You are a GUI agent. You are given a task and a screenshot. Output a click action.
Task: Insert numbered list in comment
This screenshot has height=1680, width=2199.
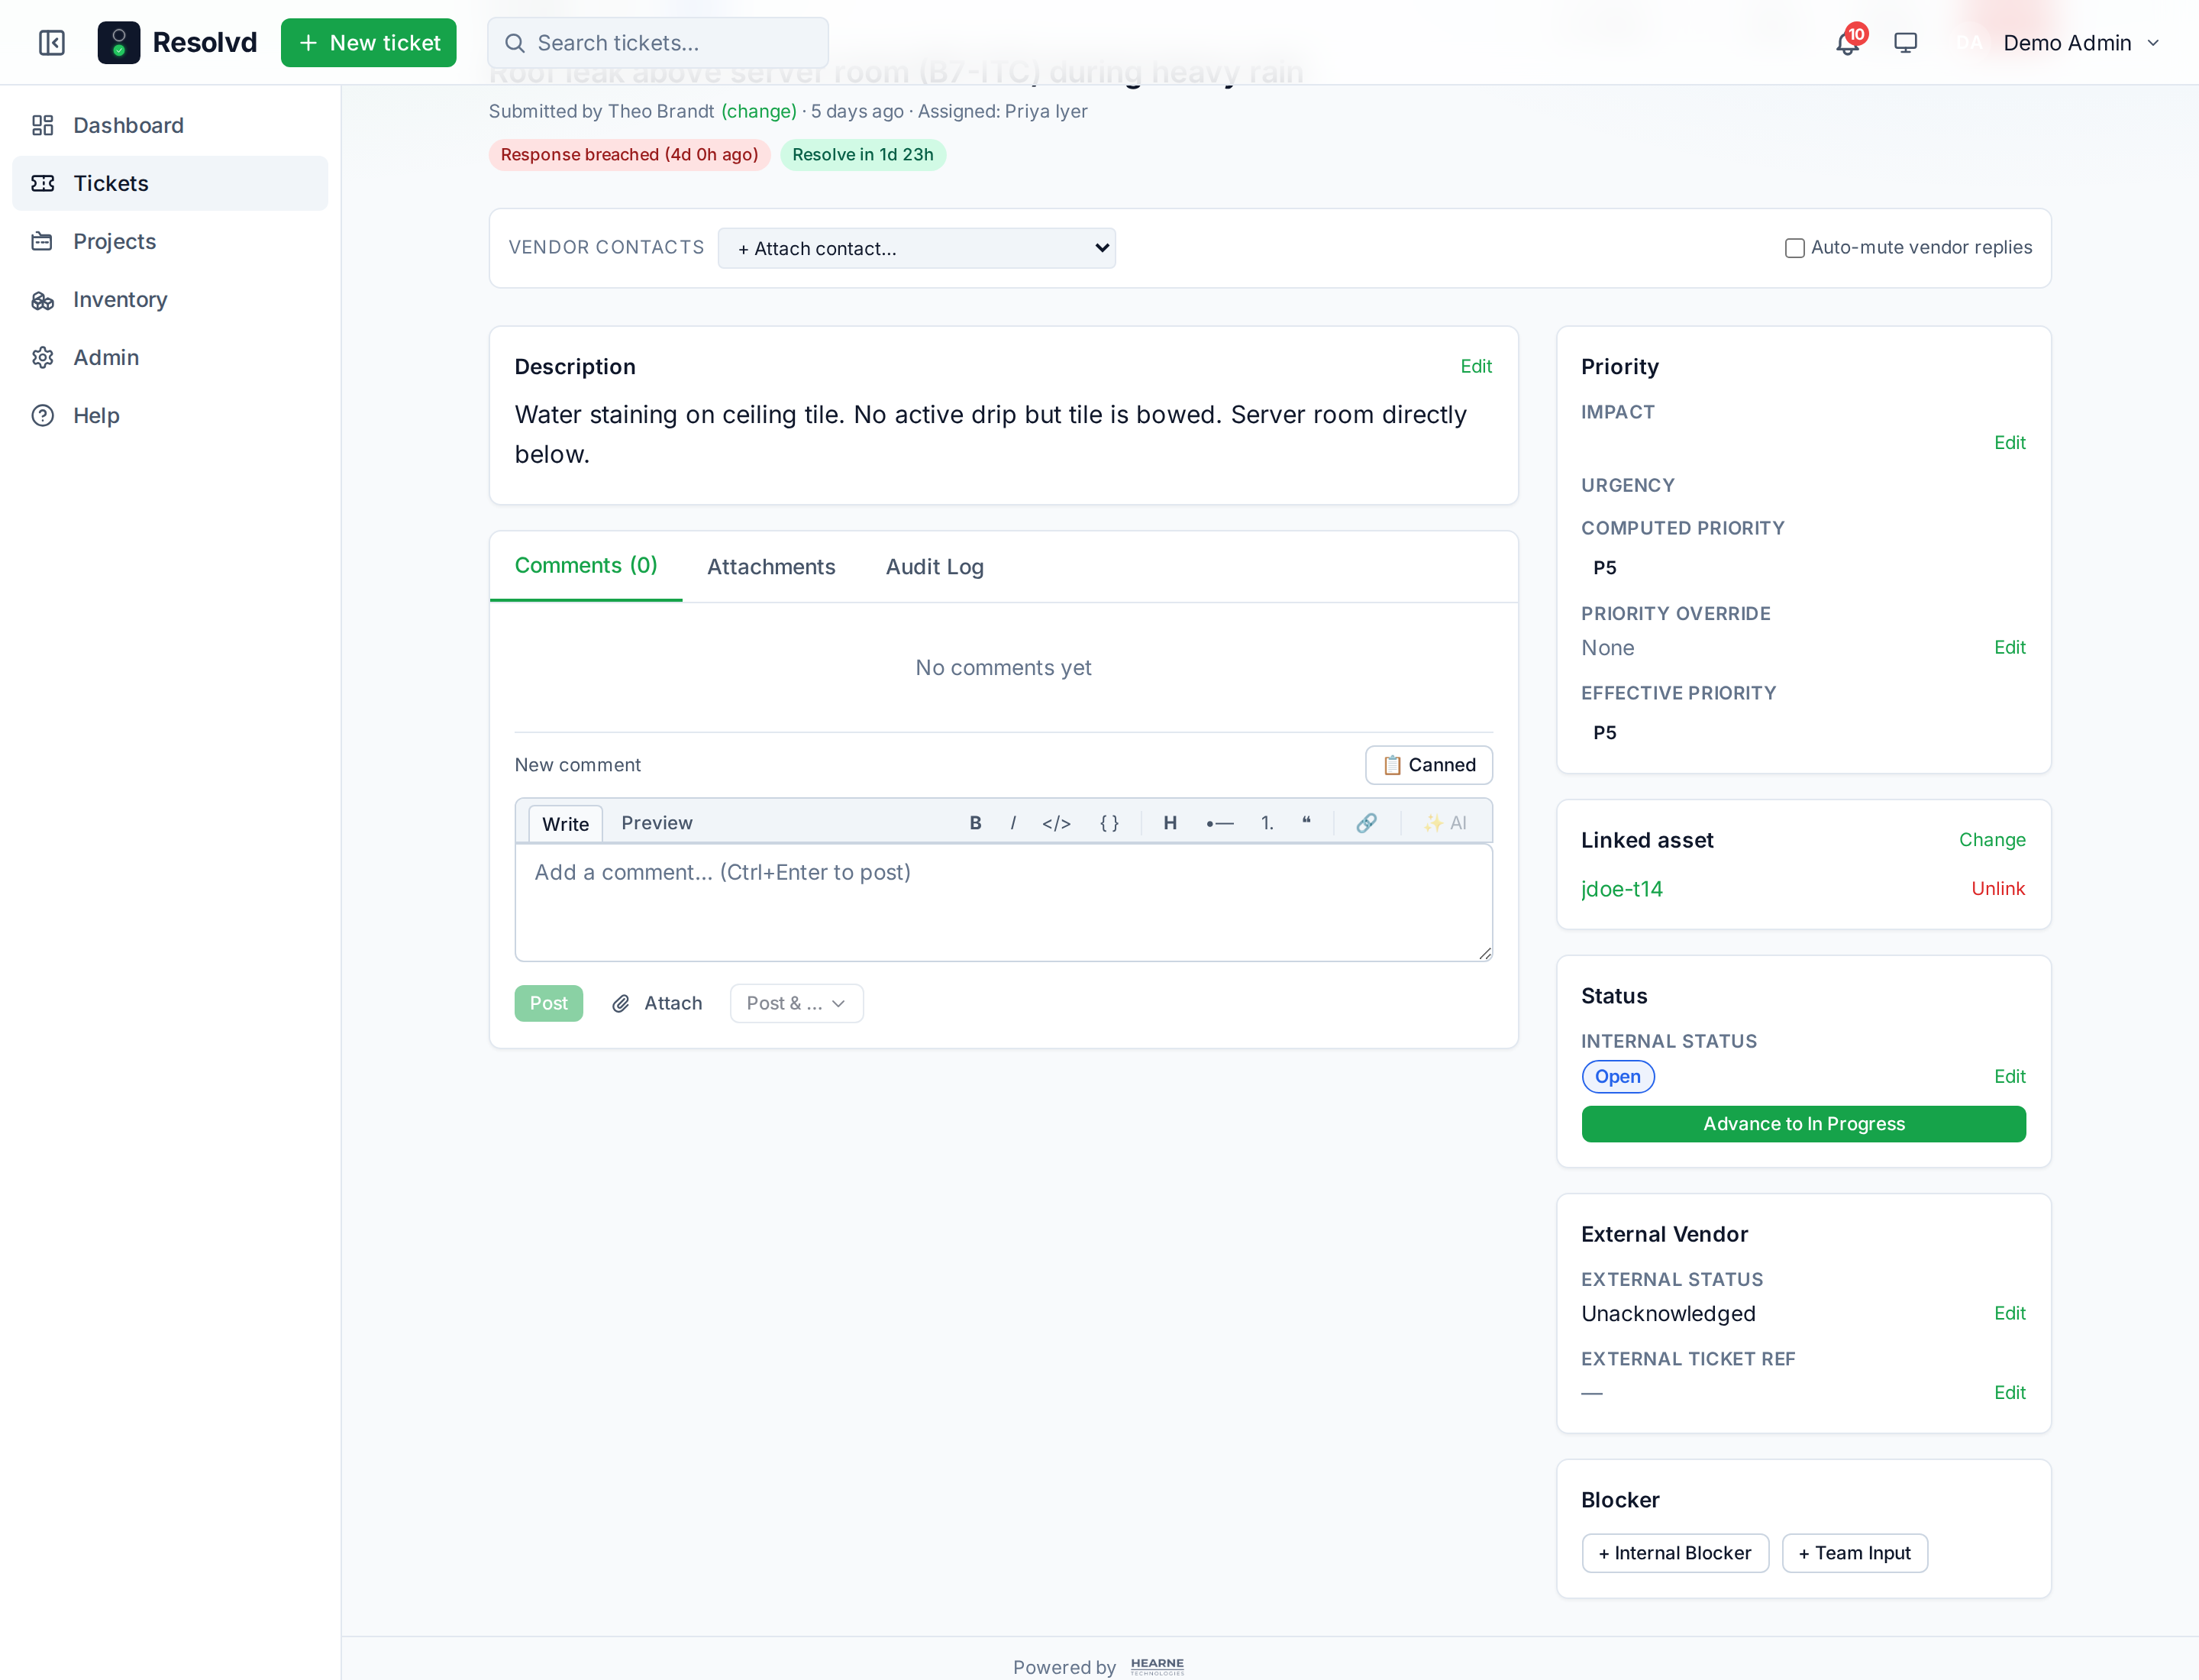1267,823
